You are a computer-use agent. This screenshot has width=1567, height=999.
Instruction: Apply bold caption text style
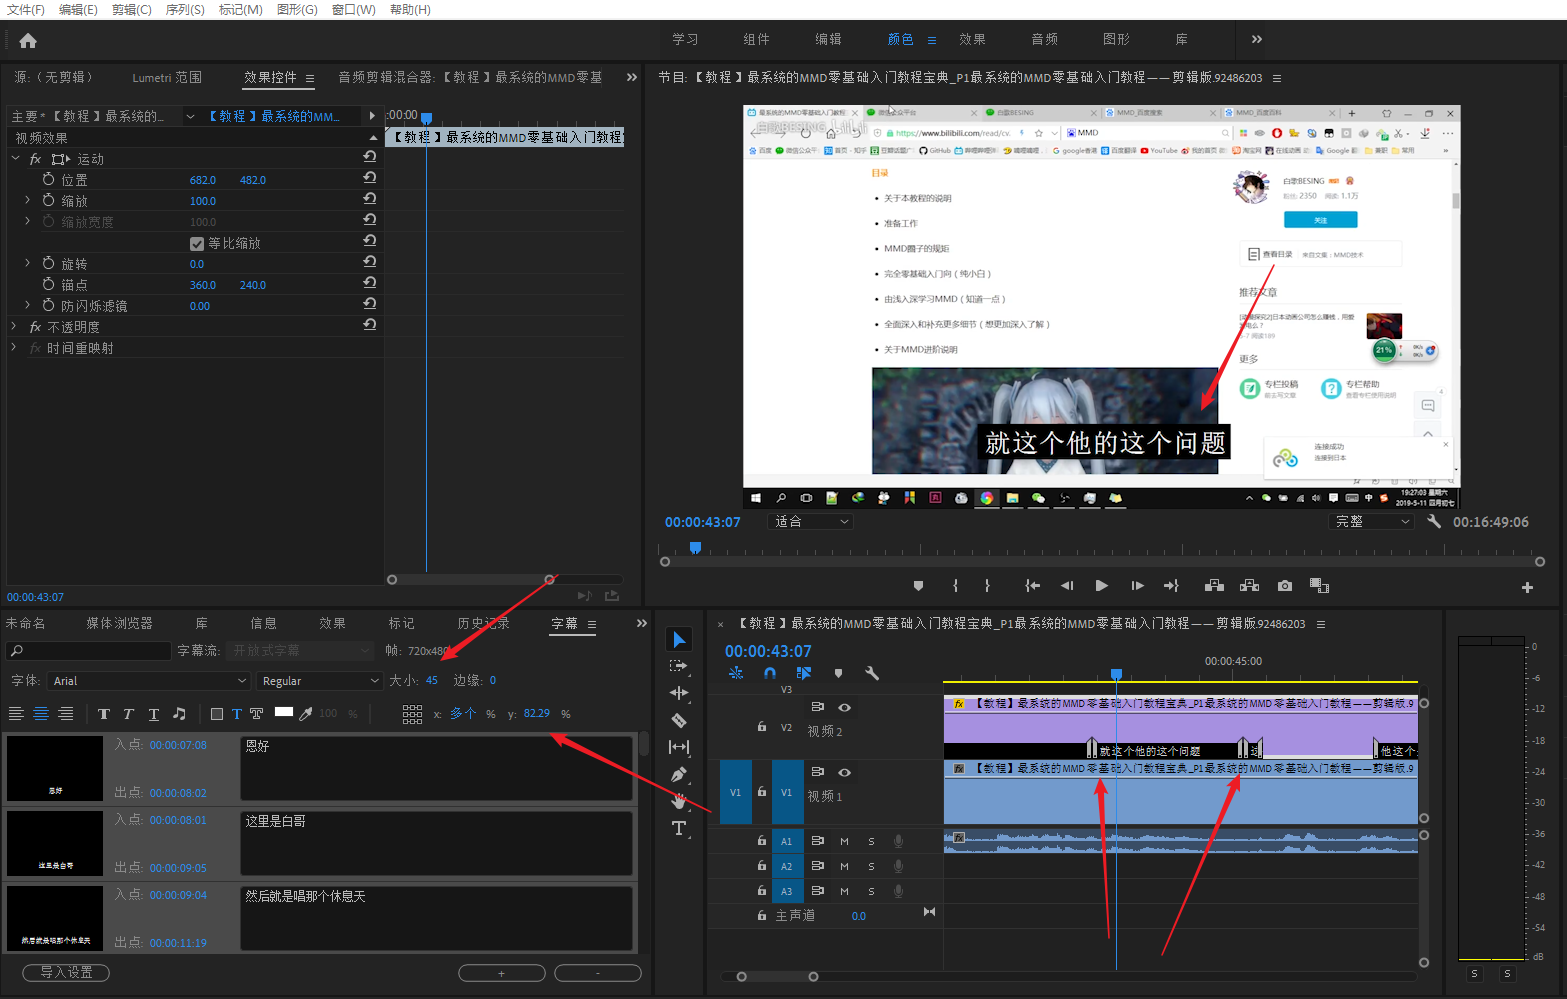(103, 714)
